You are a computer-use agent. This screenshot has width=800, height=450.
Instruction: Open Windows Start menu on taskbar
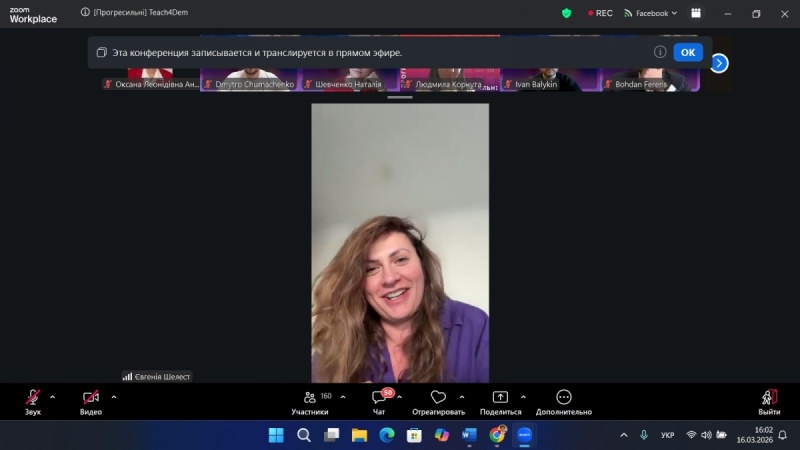(276, 435)
